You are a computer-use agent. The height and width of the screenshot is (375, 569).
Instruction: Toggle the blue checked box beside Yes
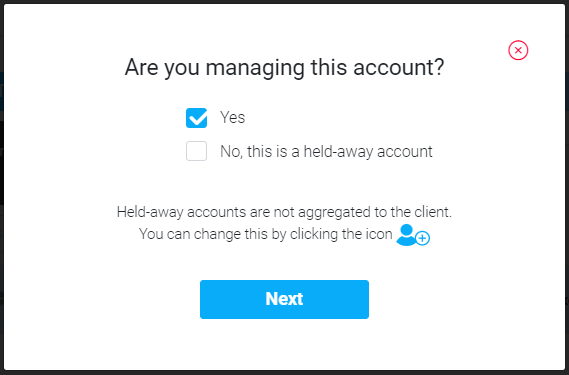pos(196,118)
